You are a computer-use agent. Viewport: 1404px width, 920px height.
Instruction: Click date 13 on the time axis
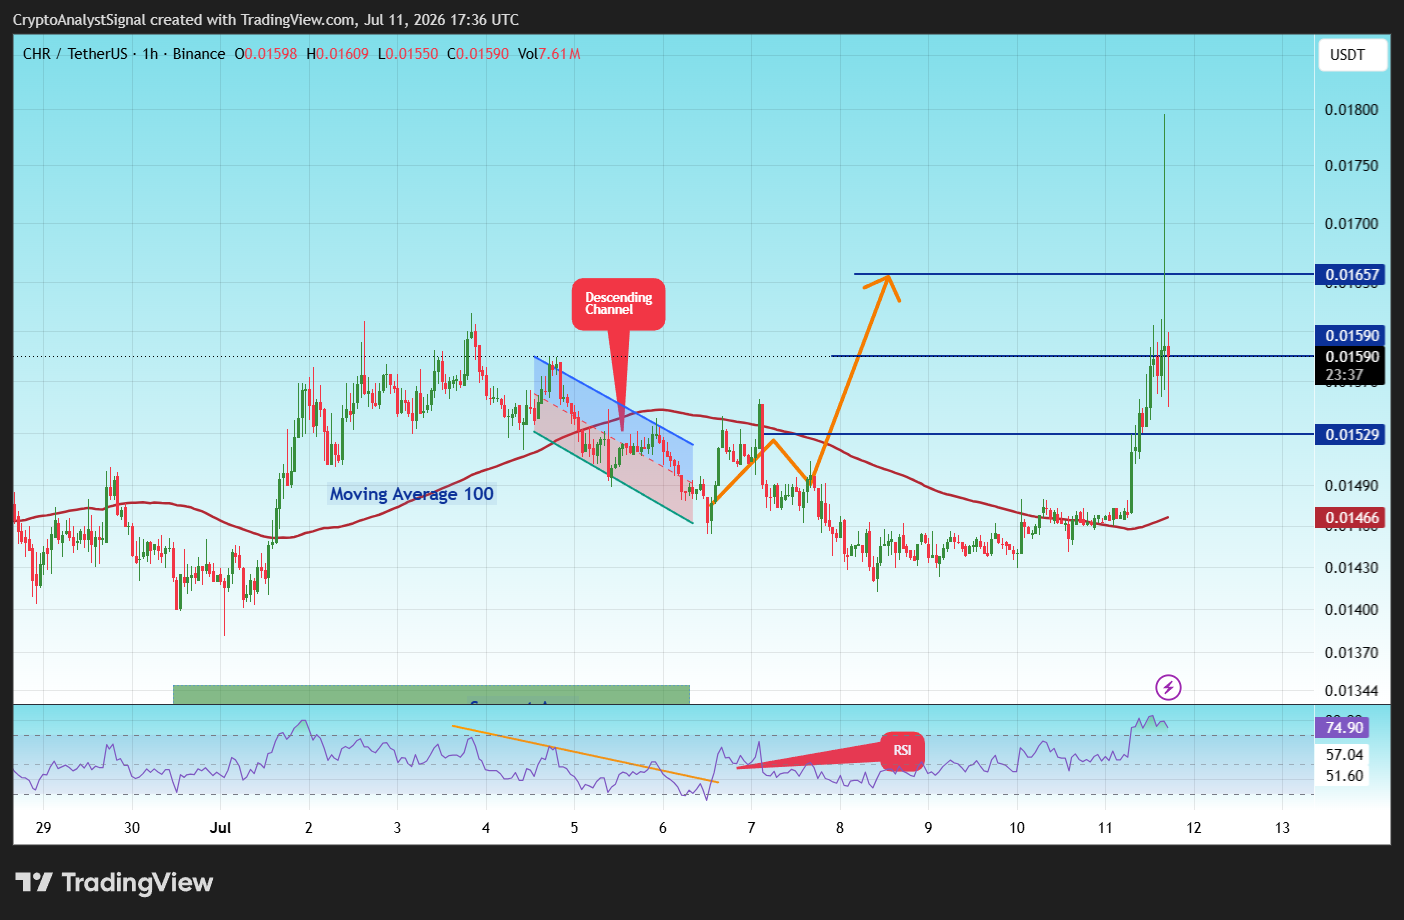click(x=1283, y=828)
